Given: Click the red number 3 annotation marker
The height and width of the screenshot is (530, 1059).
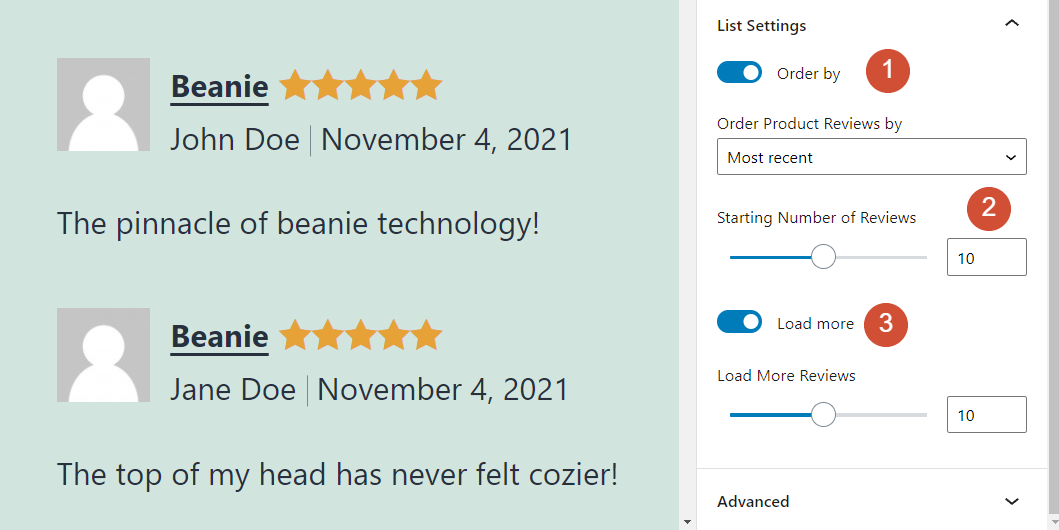Looking at the screenshot, I should 885,324.
